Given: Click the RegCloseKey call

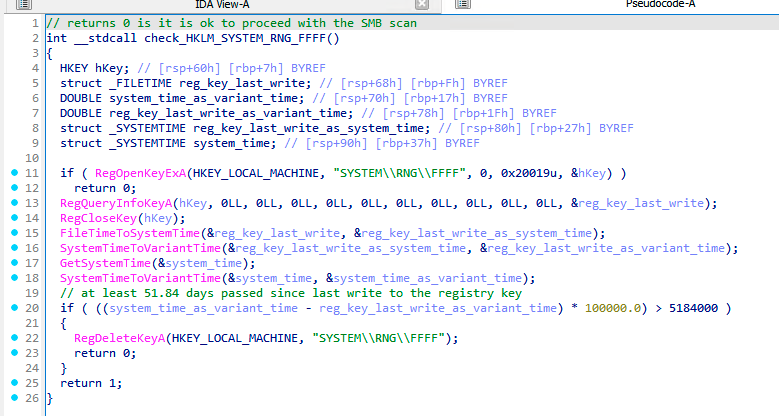Looking at the screenshot, I should pyautogui.click(x=98, y=218).
